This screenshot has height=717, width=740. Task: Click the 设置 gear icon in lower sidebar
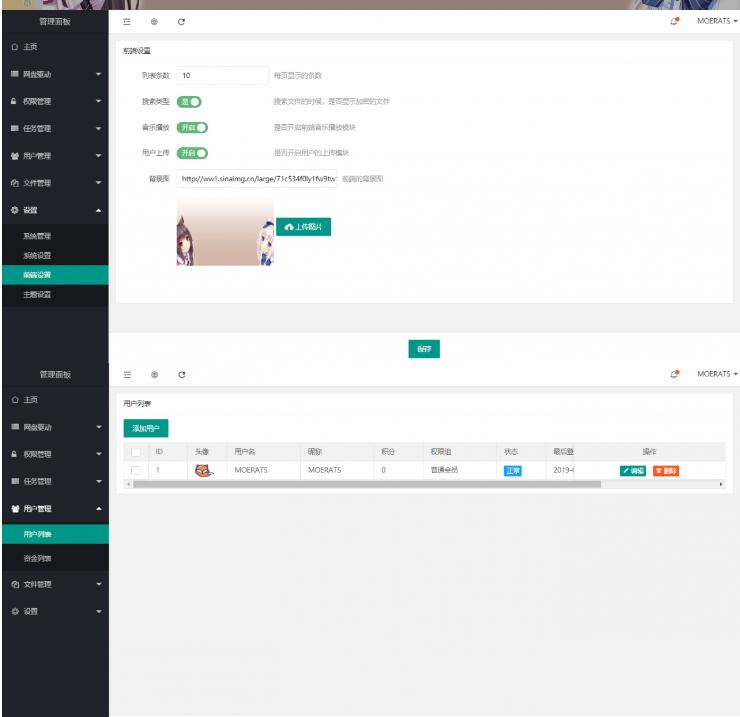[15, 611]
